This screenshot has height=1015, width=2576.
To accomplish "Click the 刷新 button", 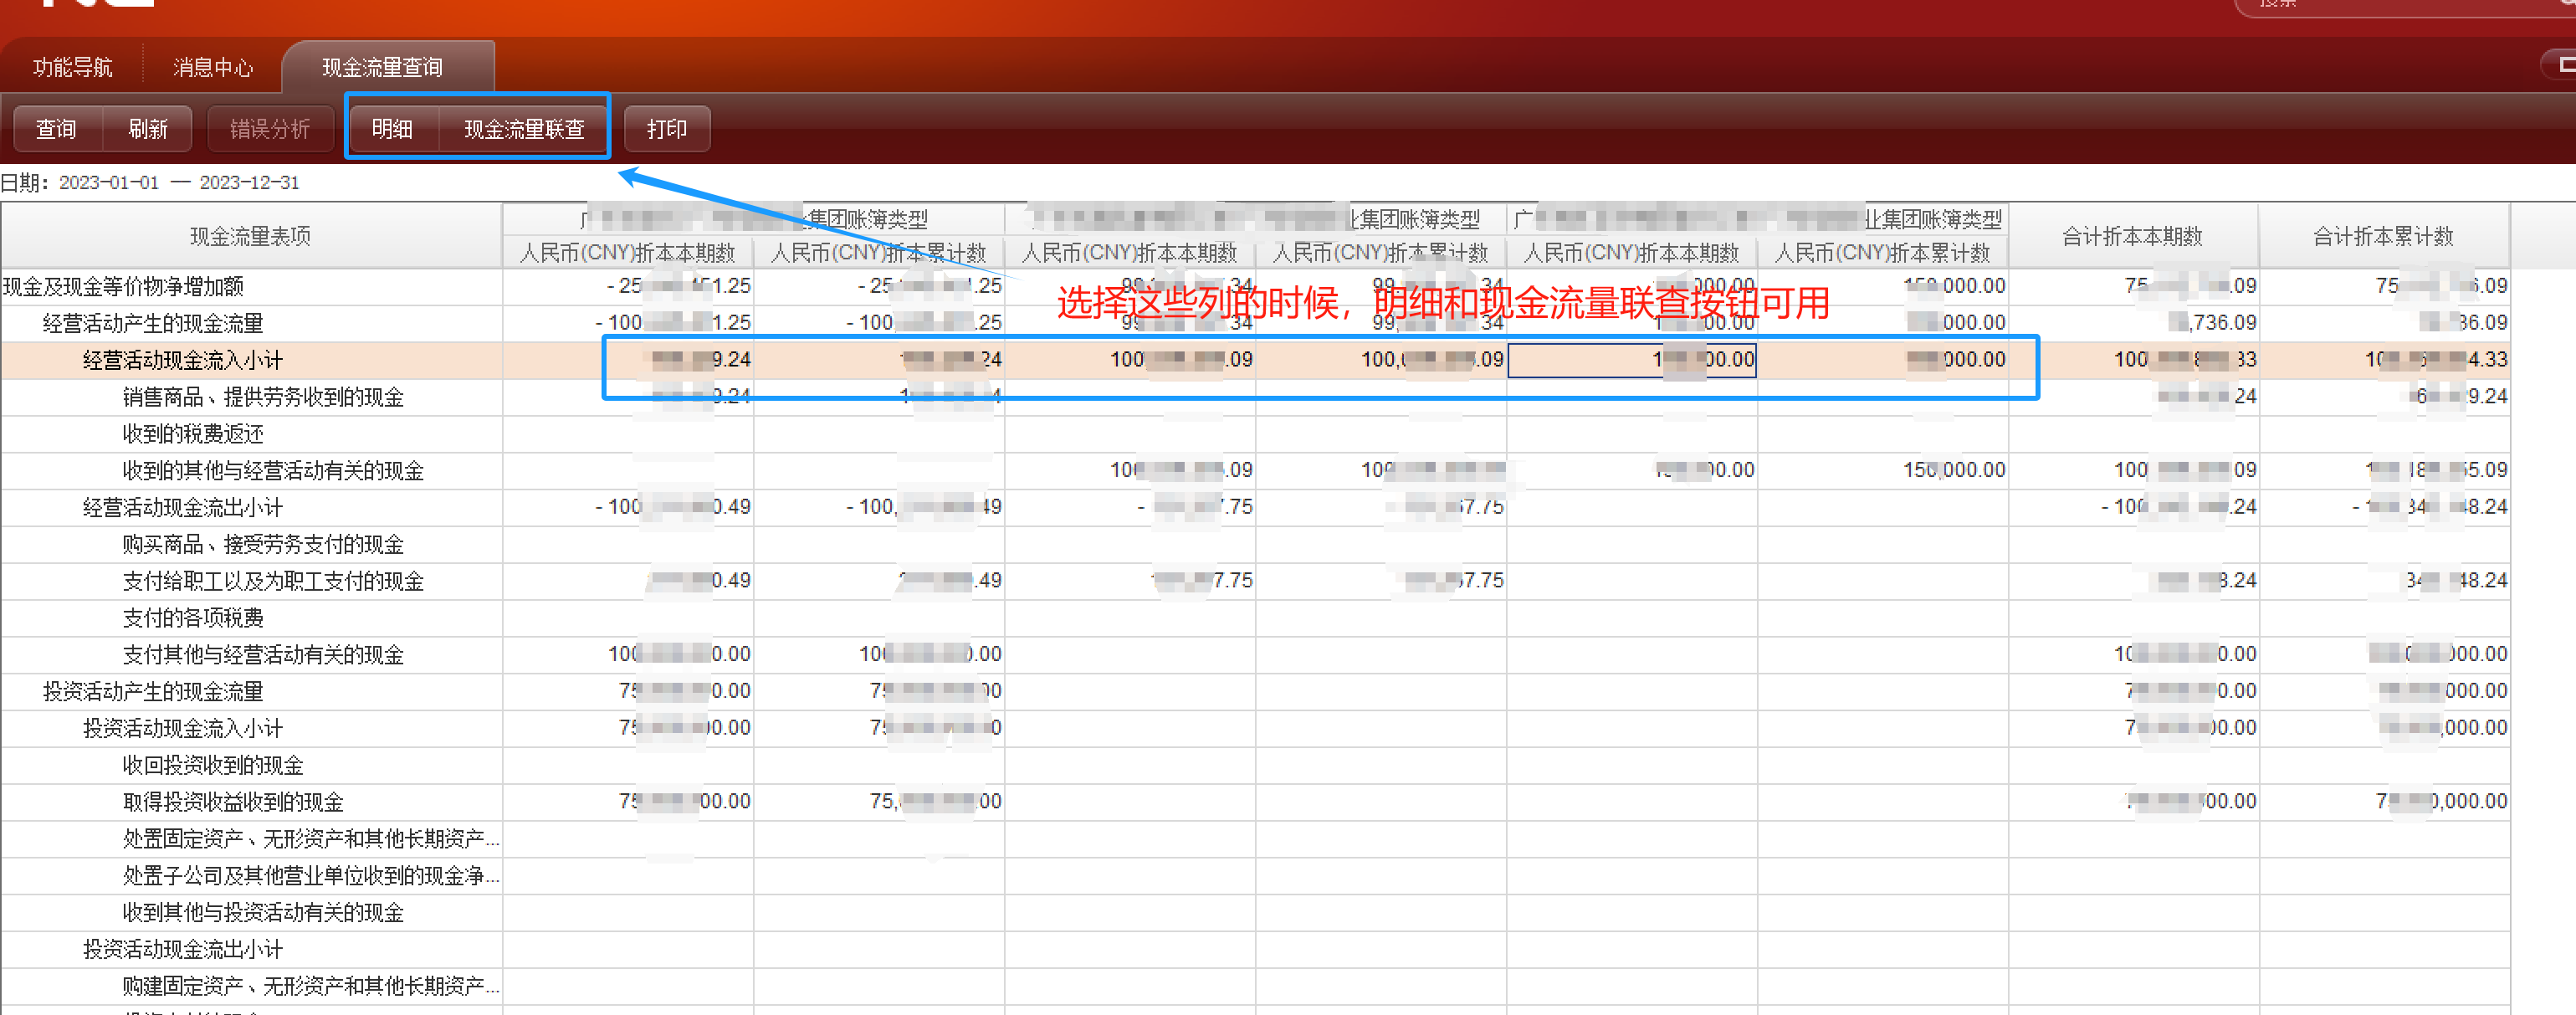I will (x=148, y=129).
